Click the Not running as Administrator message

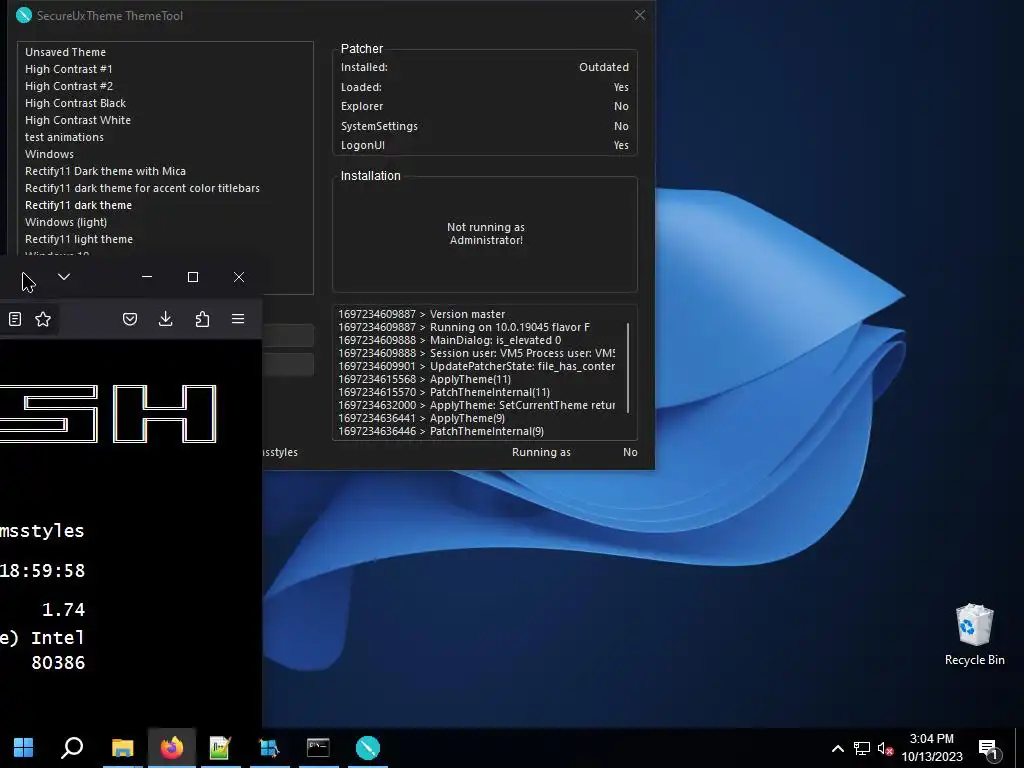click(x=485, y=233)
